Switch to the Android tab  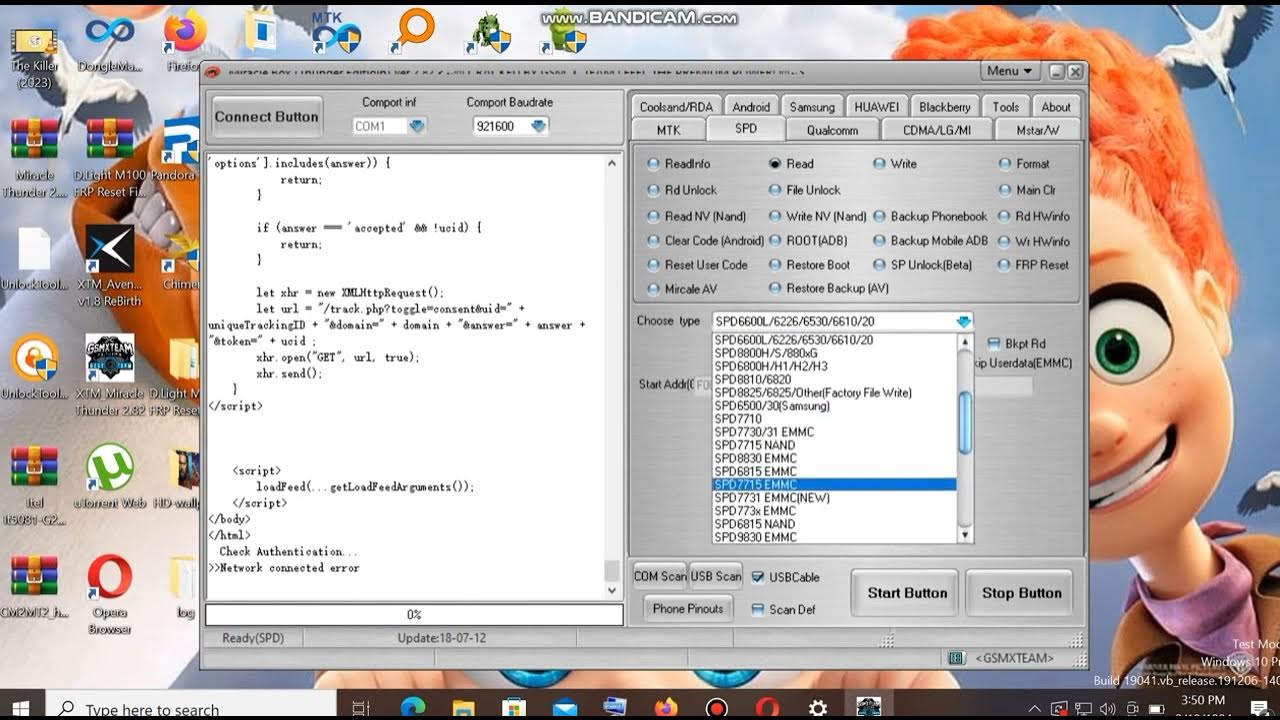[751, 107]
